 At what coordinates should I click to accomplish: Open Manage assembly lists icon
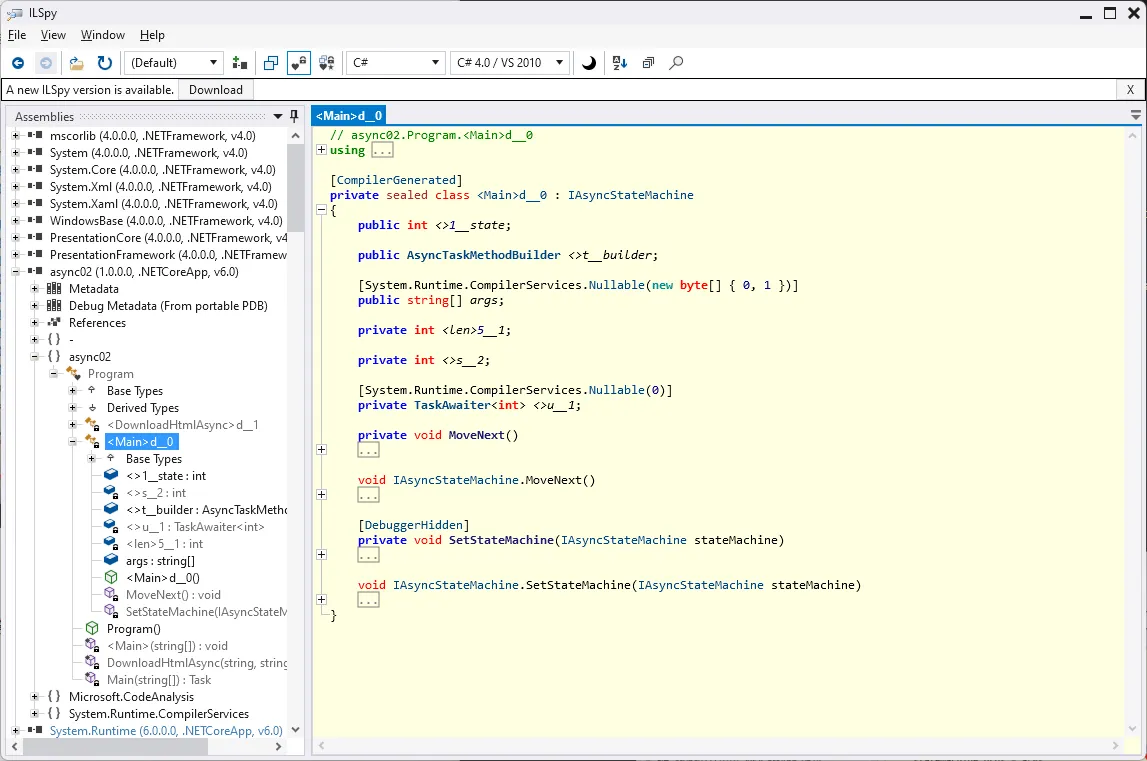click(239, 63)
